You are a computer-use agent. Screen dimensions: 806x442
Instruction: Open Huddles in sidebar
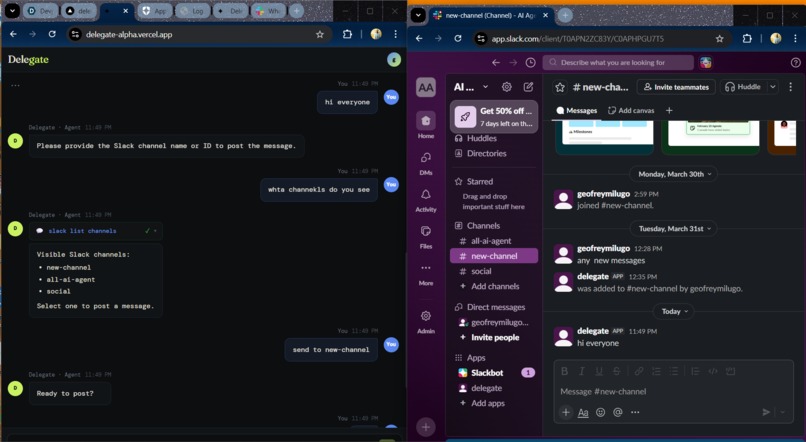tap(494, 138)
